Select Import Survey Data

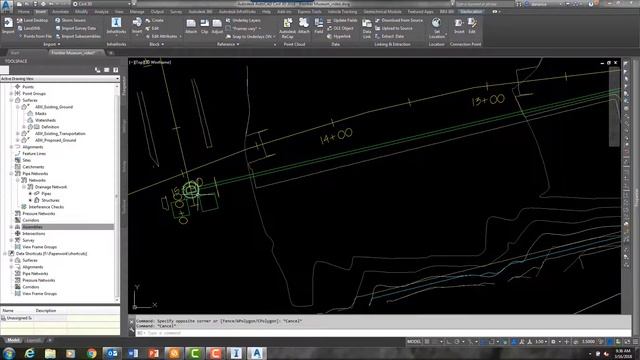pos(76,28)
